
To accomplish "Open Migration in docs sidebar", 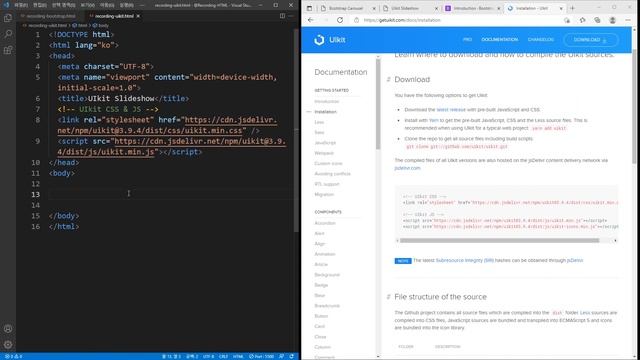I will [x=324, y=194].
